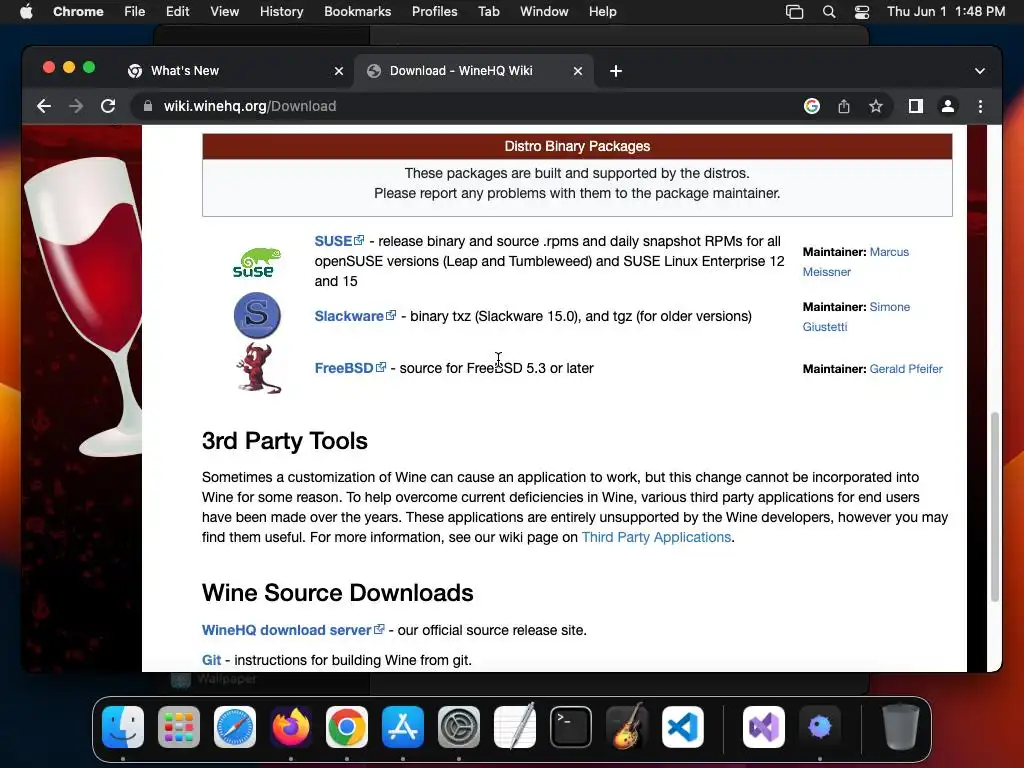The image size is (1024, 768).
Task: Open Launchpad from the Dock
Action: (x=179, y=727)
